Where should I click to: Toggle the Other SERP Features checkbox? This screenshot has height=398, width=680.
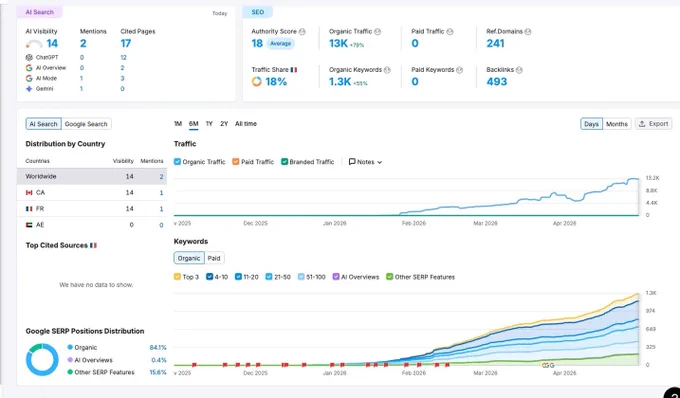(389, 277)
